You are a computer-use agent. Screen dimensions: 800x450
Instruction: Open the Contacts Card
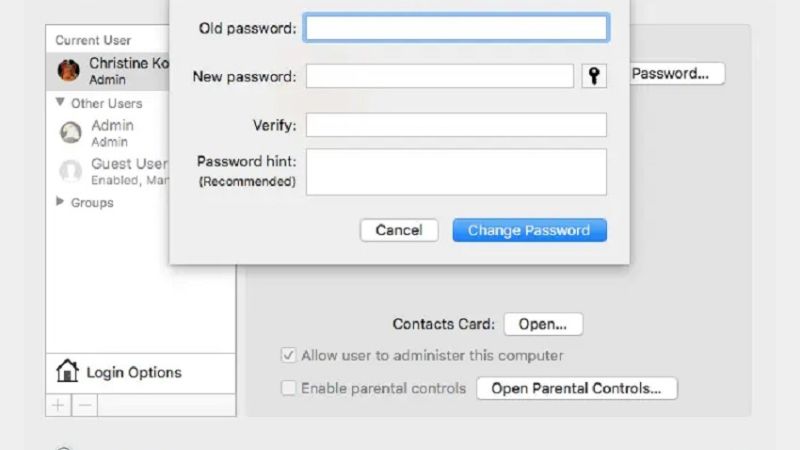543,324
